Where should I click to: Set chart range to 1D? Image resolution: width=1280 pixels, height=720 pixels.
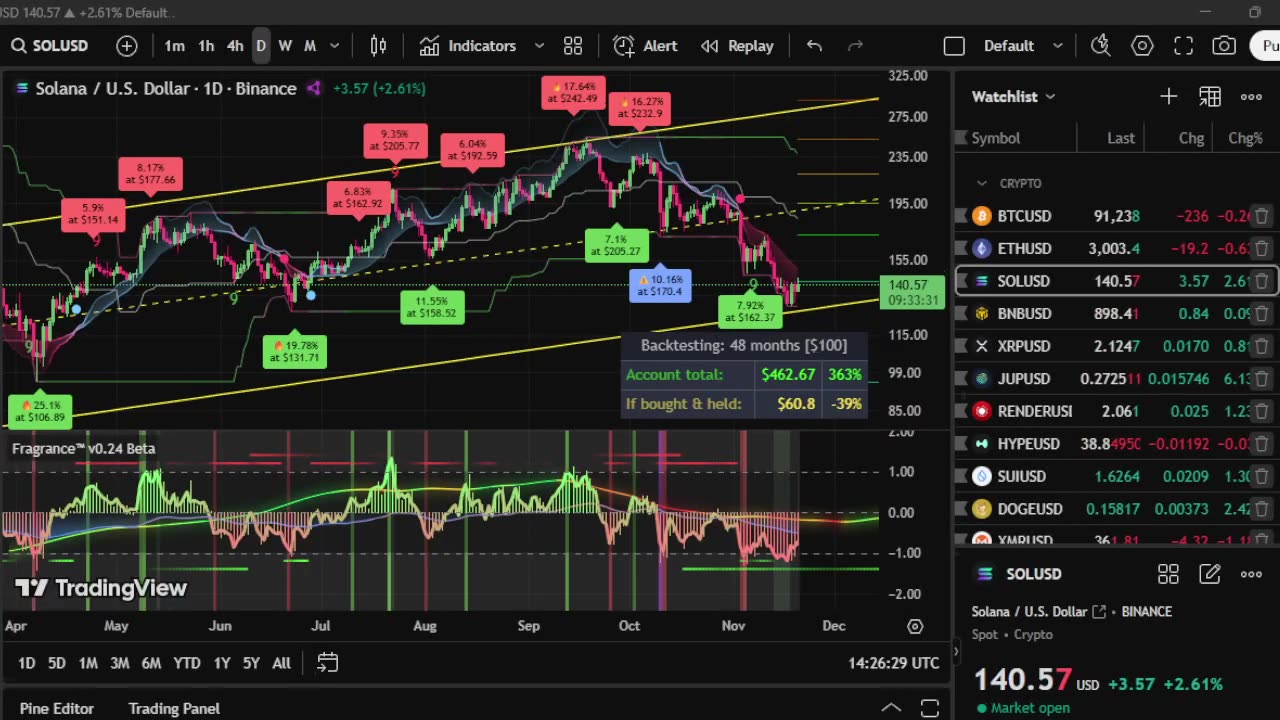tap(27, 663)
